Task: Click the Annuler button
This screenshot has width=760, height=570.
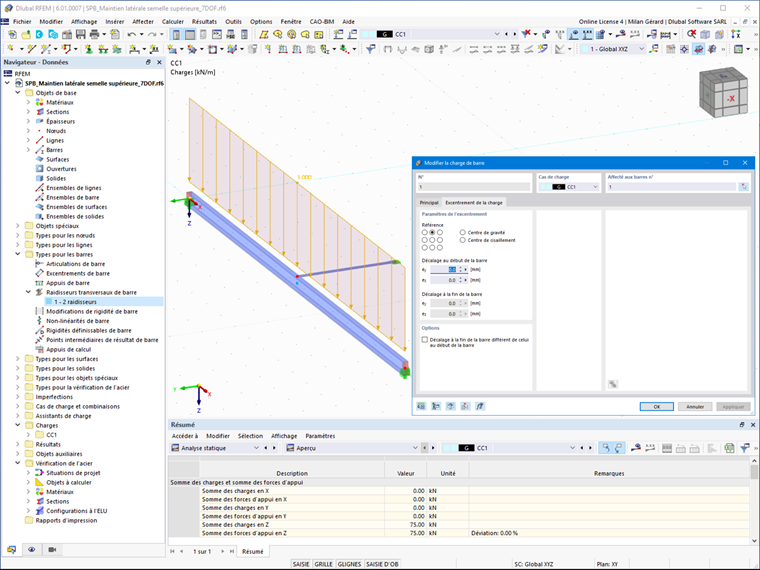Action: (695, 407)
